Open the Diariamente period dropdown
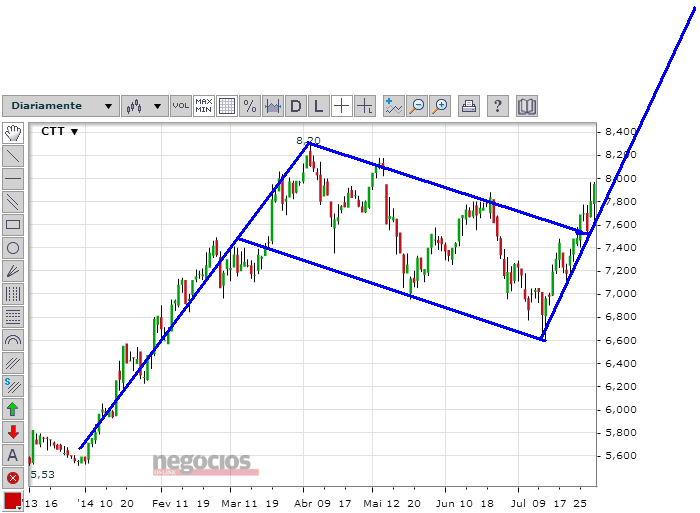The height and width of the screenshot is (513, 700). coord(61,106)
